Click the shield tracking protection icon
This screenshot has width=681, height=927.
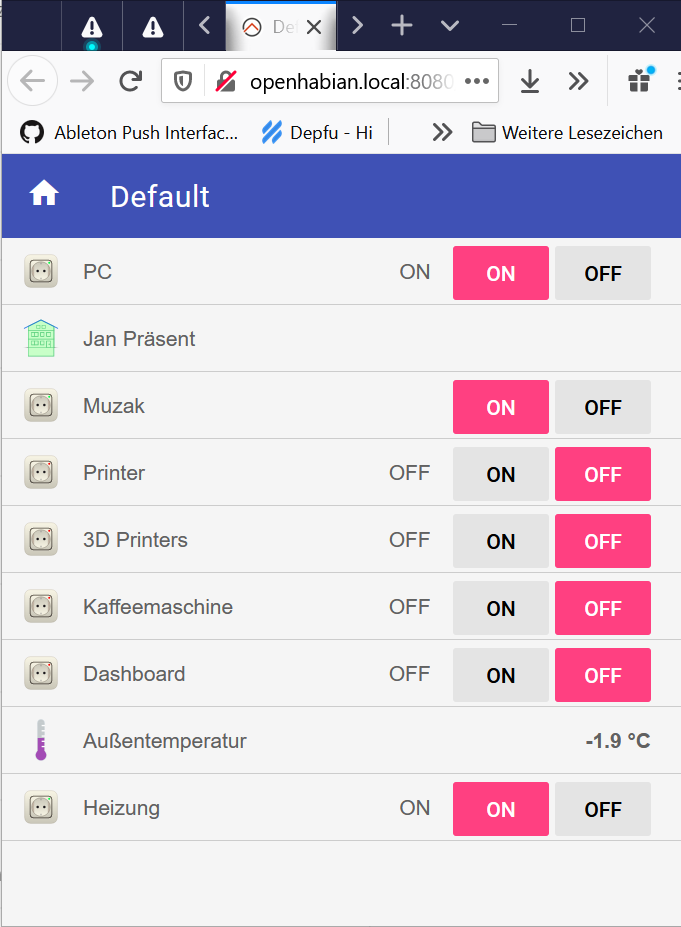(183, 81)
